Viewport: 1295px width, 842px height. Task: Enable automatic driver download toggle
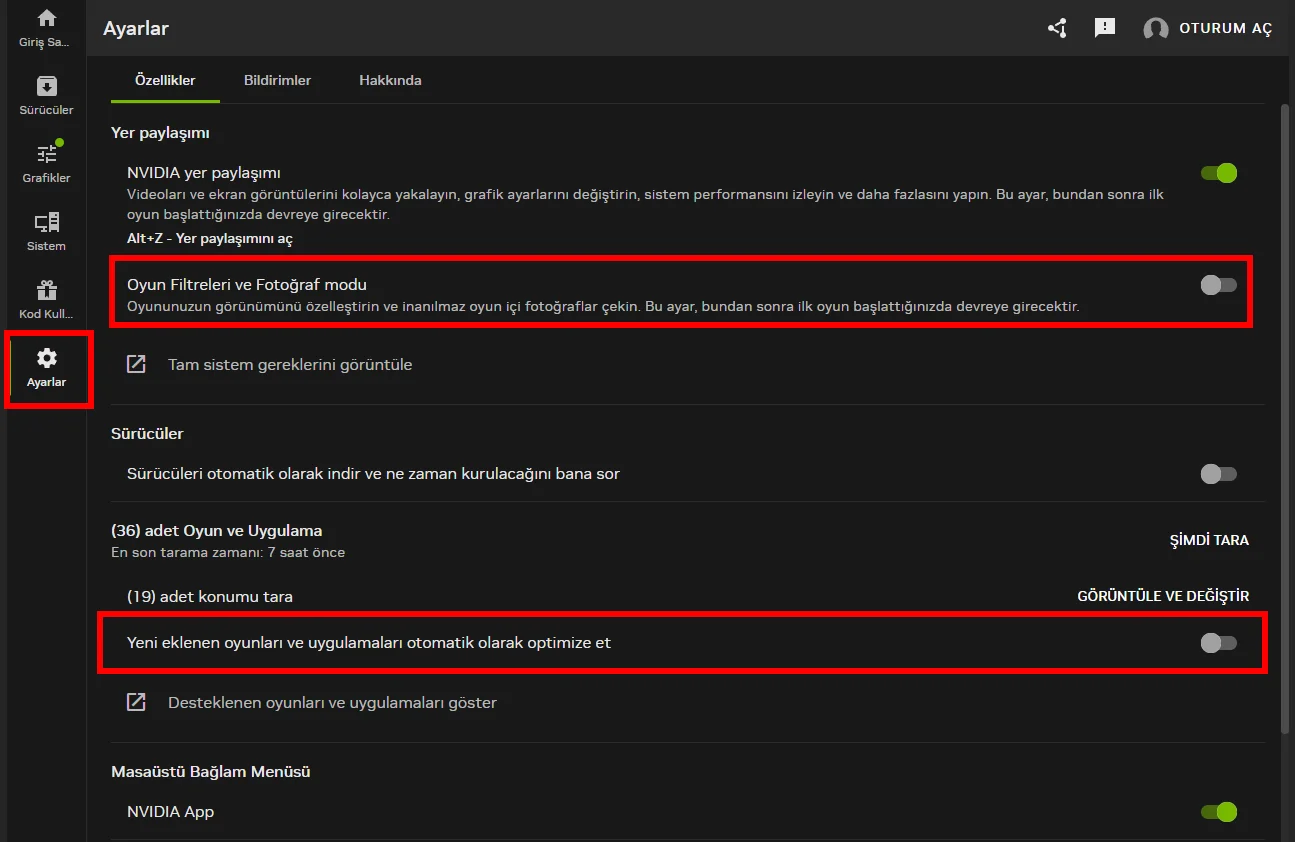click(1219, 473)
